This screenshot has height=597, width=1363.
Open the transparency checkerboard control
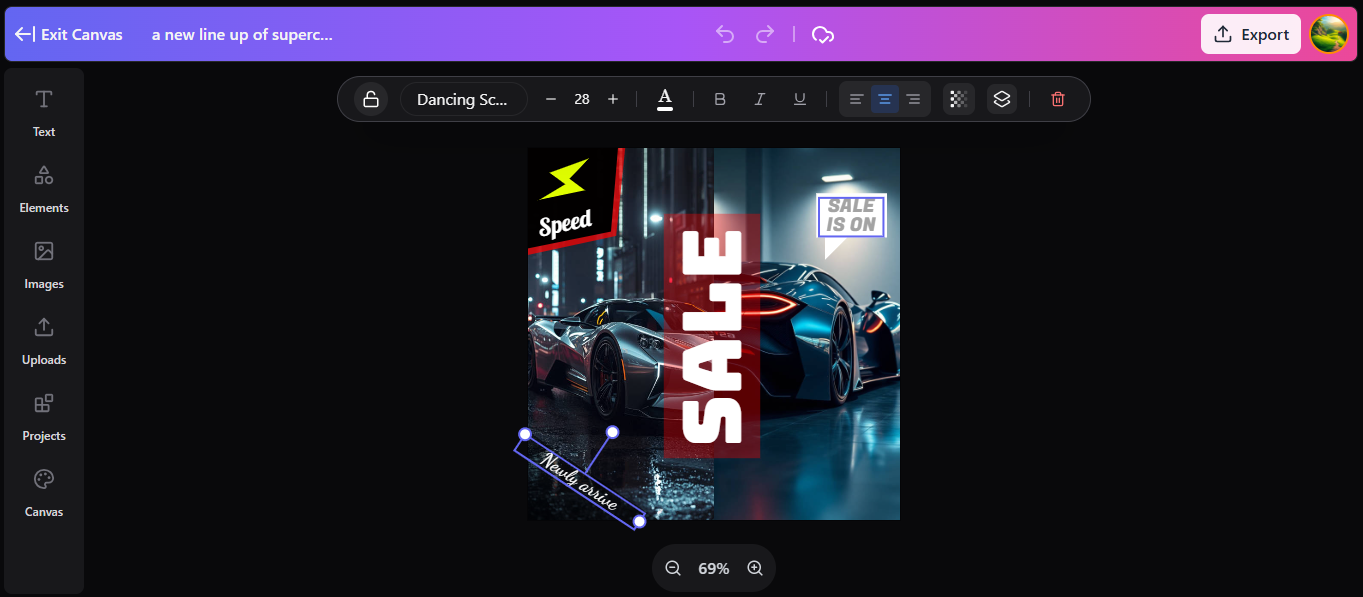pyautogui.click(x=959, y=99)
